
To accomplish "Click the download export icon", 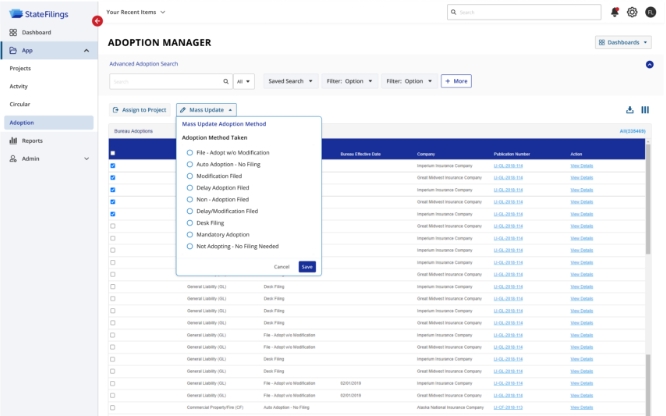I will (x=629, y=110).
